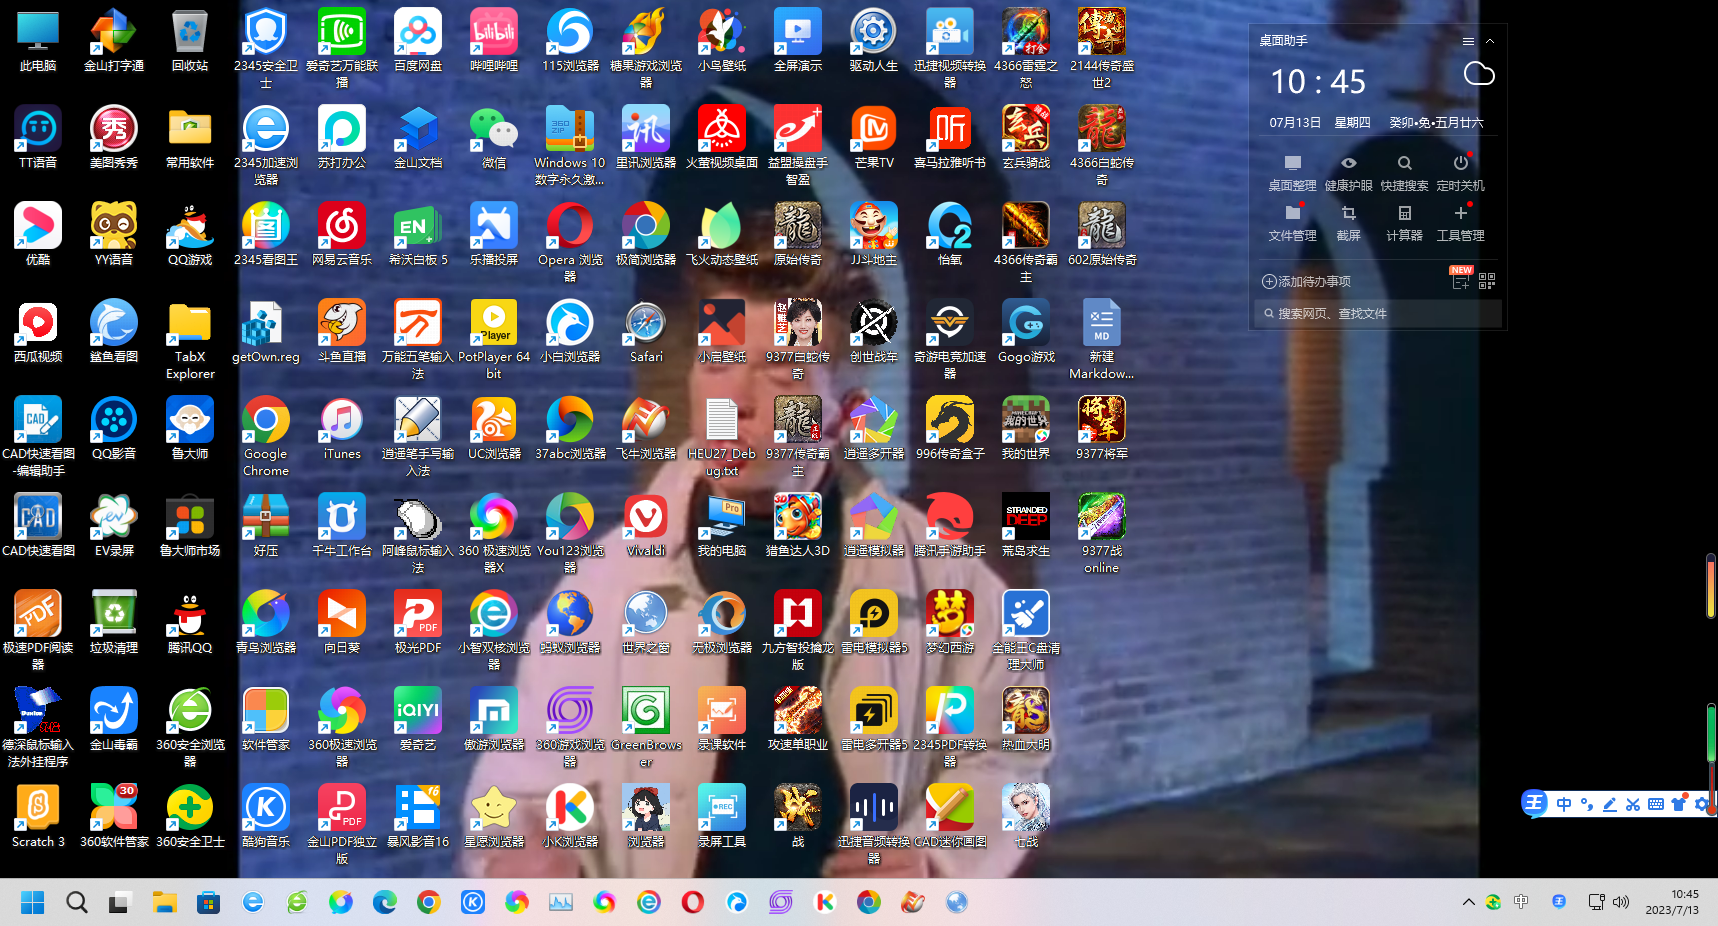Click the 截屏 screenshot tool in 桌面助手
Image resolution: width=1718 pixels, height=926 pixels.
point(1348,222)
